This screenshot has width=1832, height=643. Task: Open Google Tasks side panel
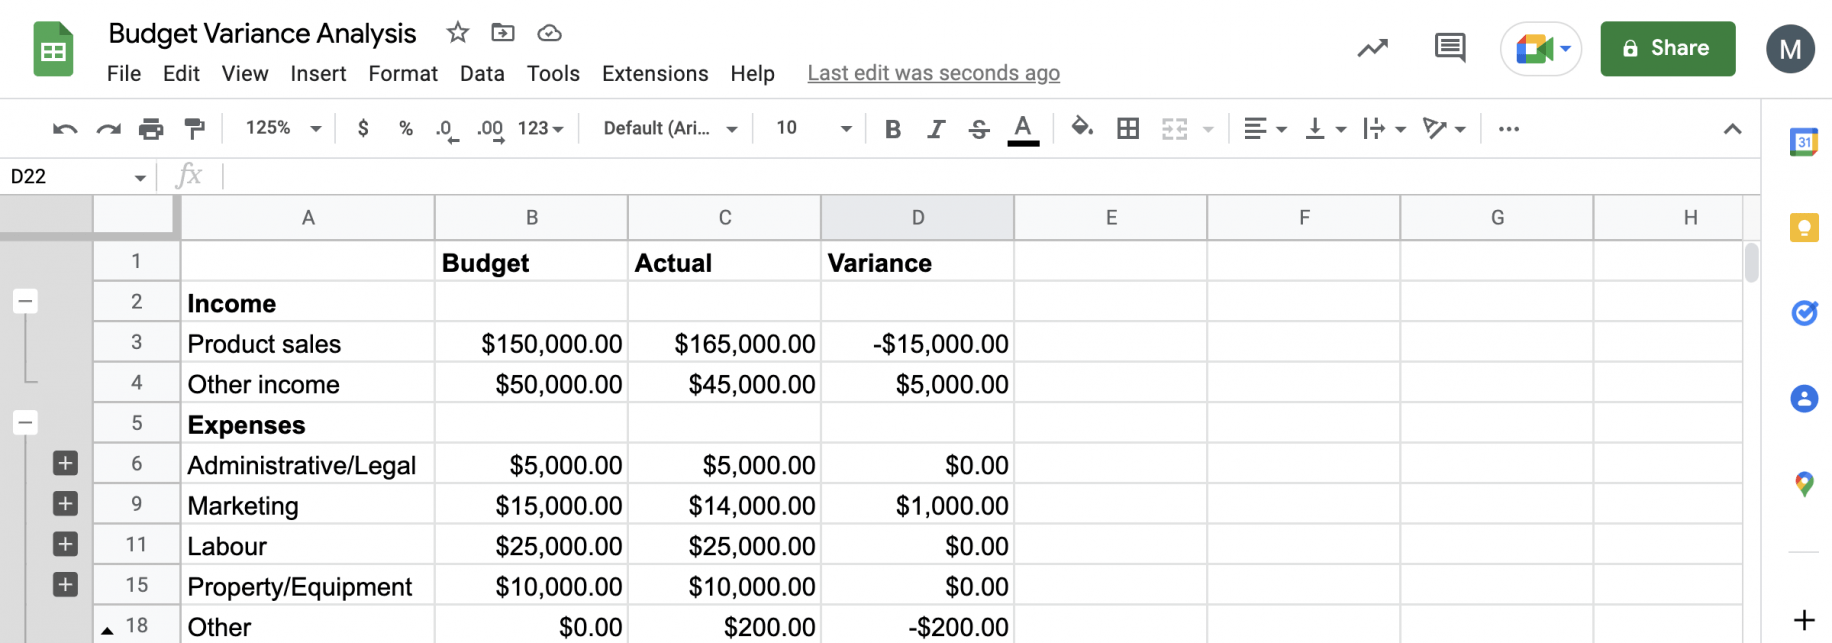tap(1804, 313)
